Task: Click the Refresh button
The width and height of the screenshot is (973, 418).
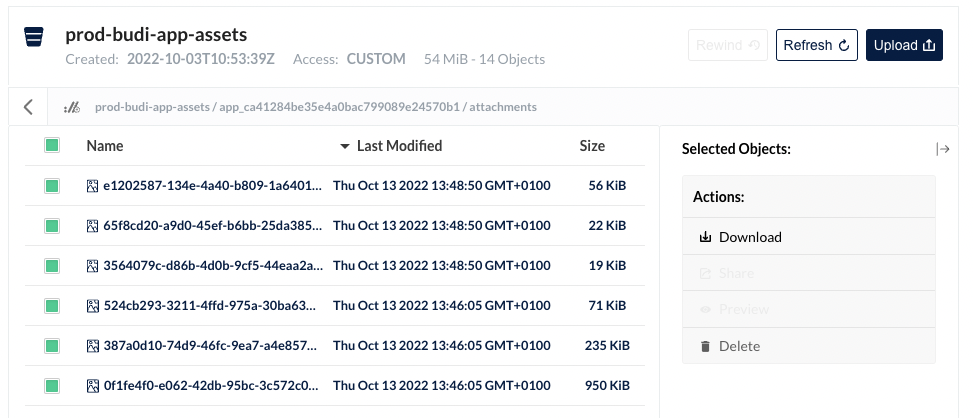Action: coord(817,45)
